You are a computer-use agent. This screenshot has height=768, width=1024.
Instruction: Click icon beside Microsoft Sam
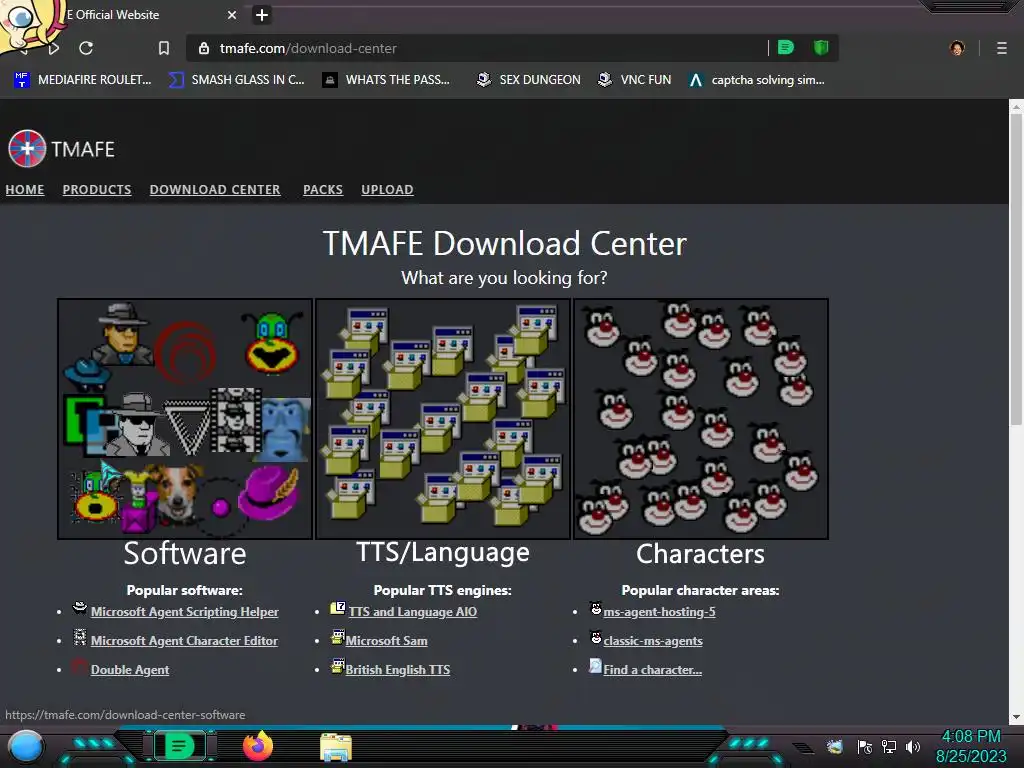(338, 637)
